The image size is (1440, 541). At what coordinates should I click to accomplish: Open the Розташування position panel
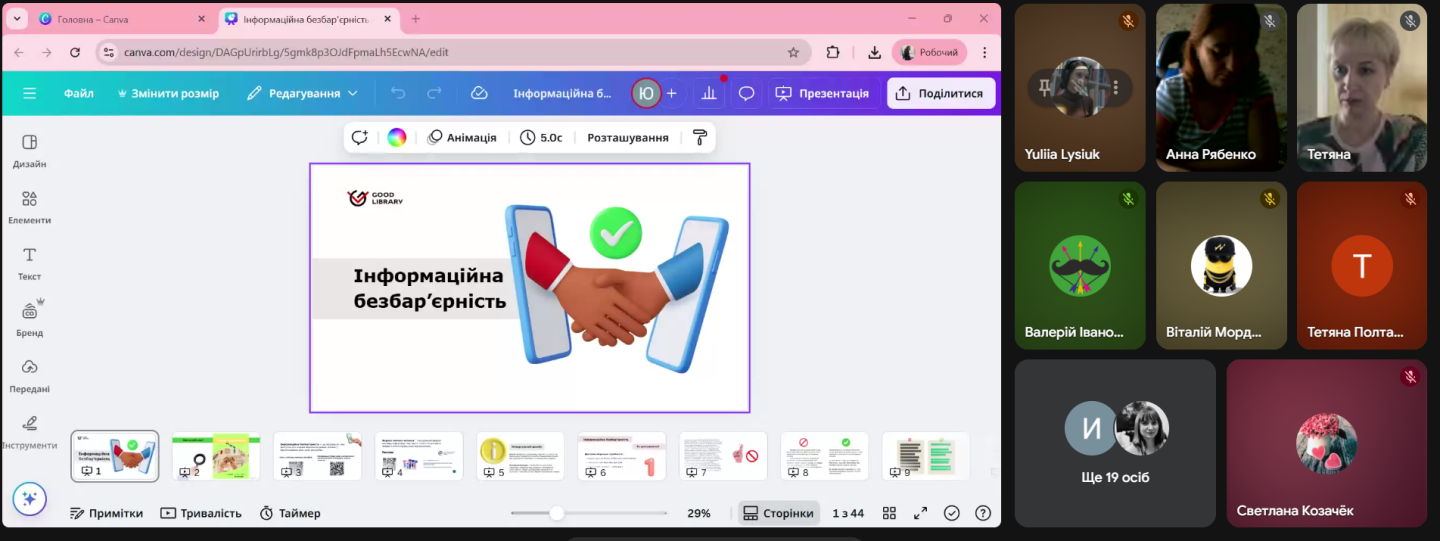tap(627, 138)
